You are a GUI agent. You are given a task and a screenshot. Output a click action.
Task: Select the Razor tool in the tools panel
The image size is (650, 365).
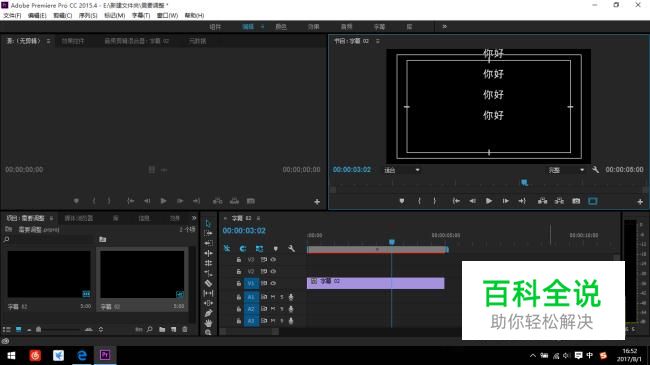point(209,283)
